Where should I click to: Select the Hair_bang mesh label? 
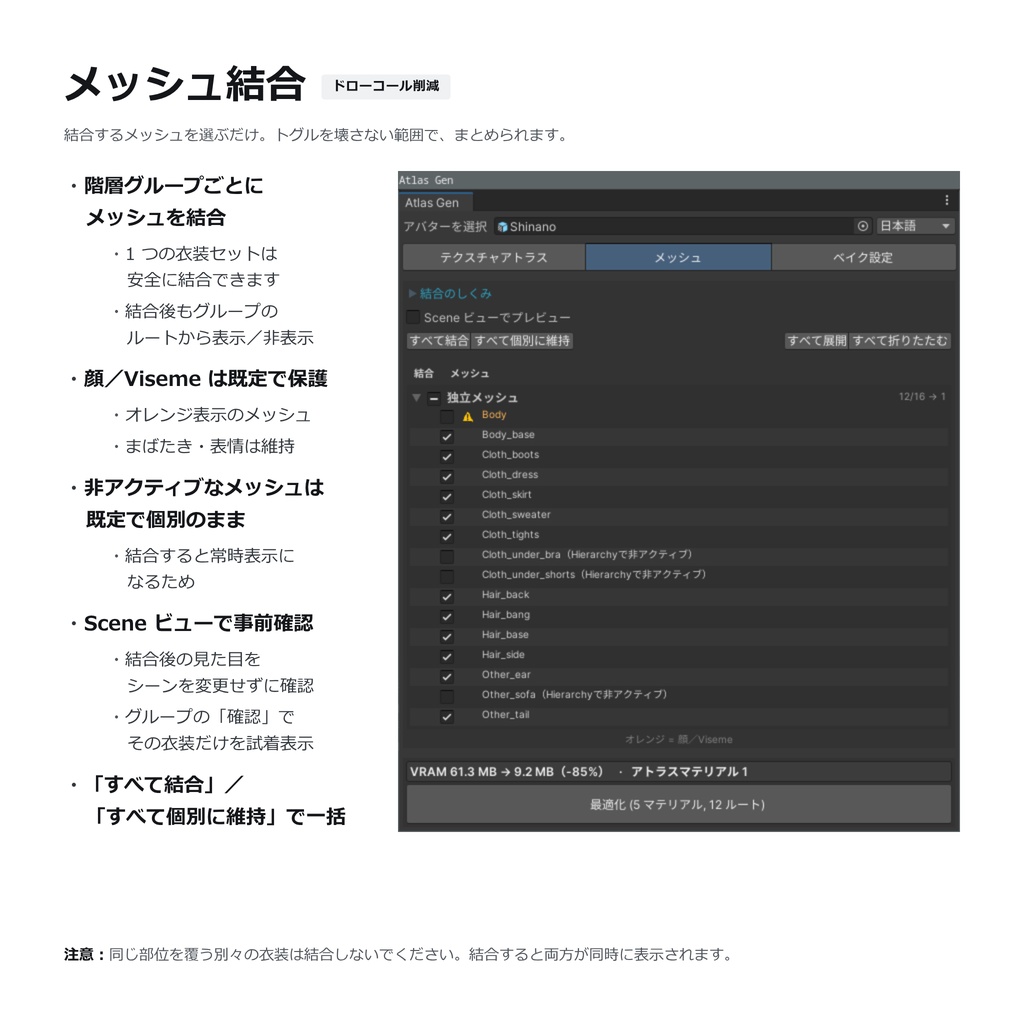506,615
